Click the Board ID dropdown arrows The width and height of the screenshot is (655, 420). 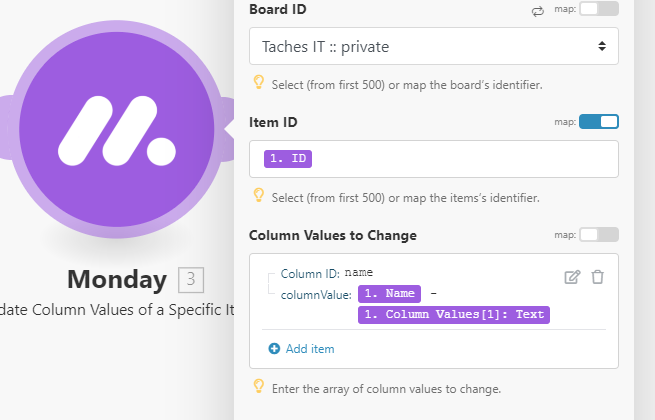pyautogui.click(x=602, y=46)
